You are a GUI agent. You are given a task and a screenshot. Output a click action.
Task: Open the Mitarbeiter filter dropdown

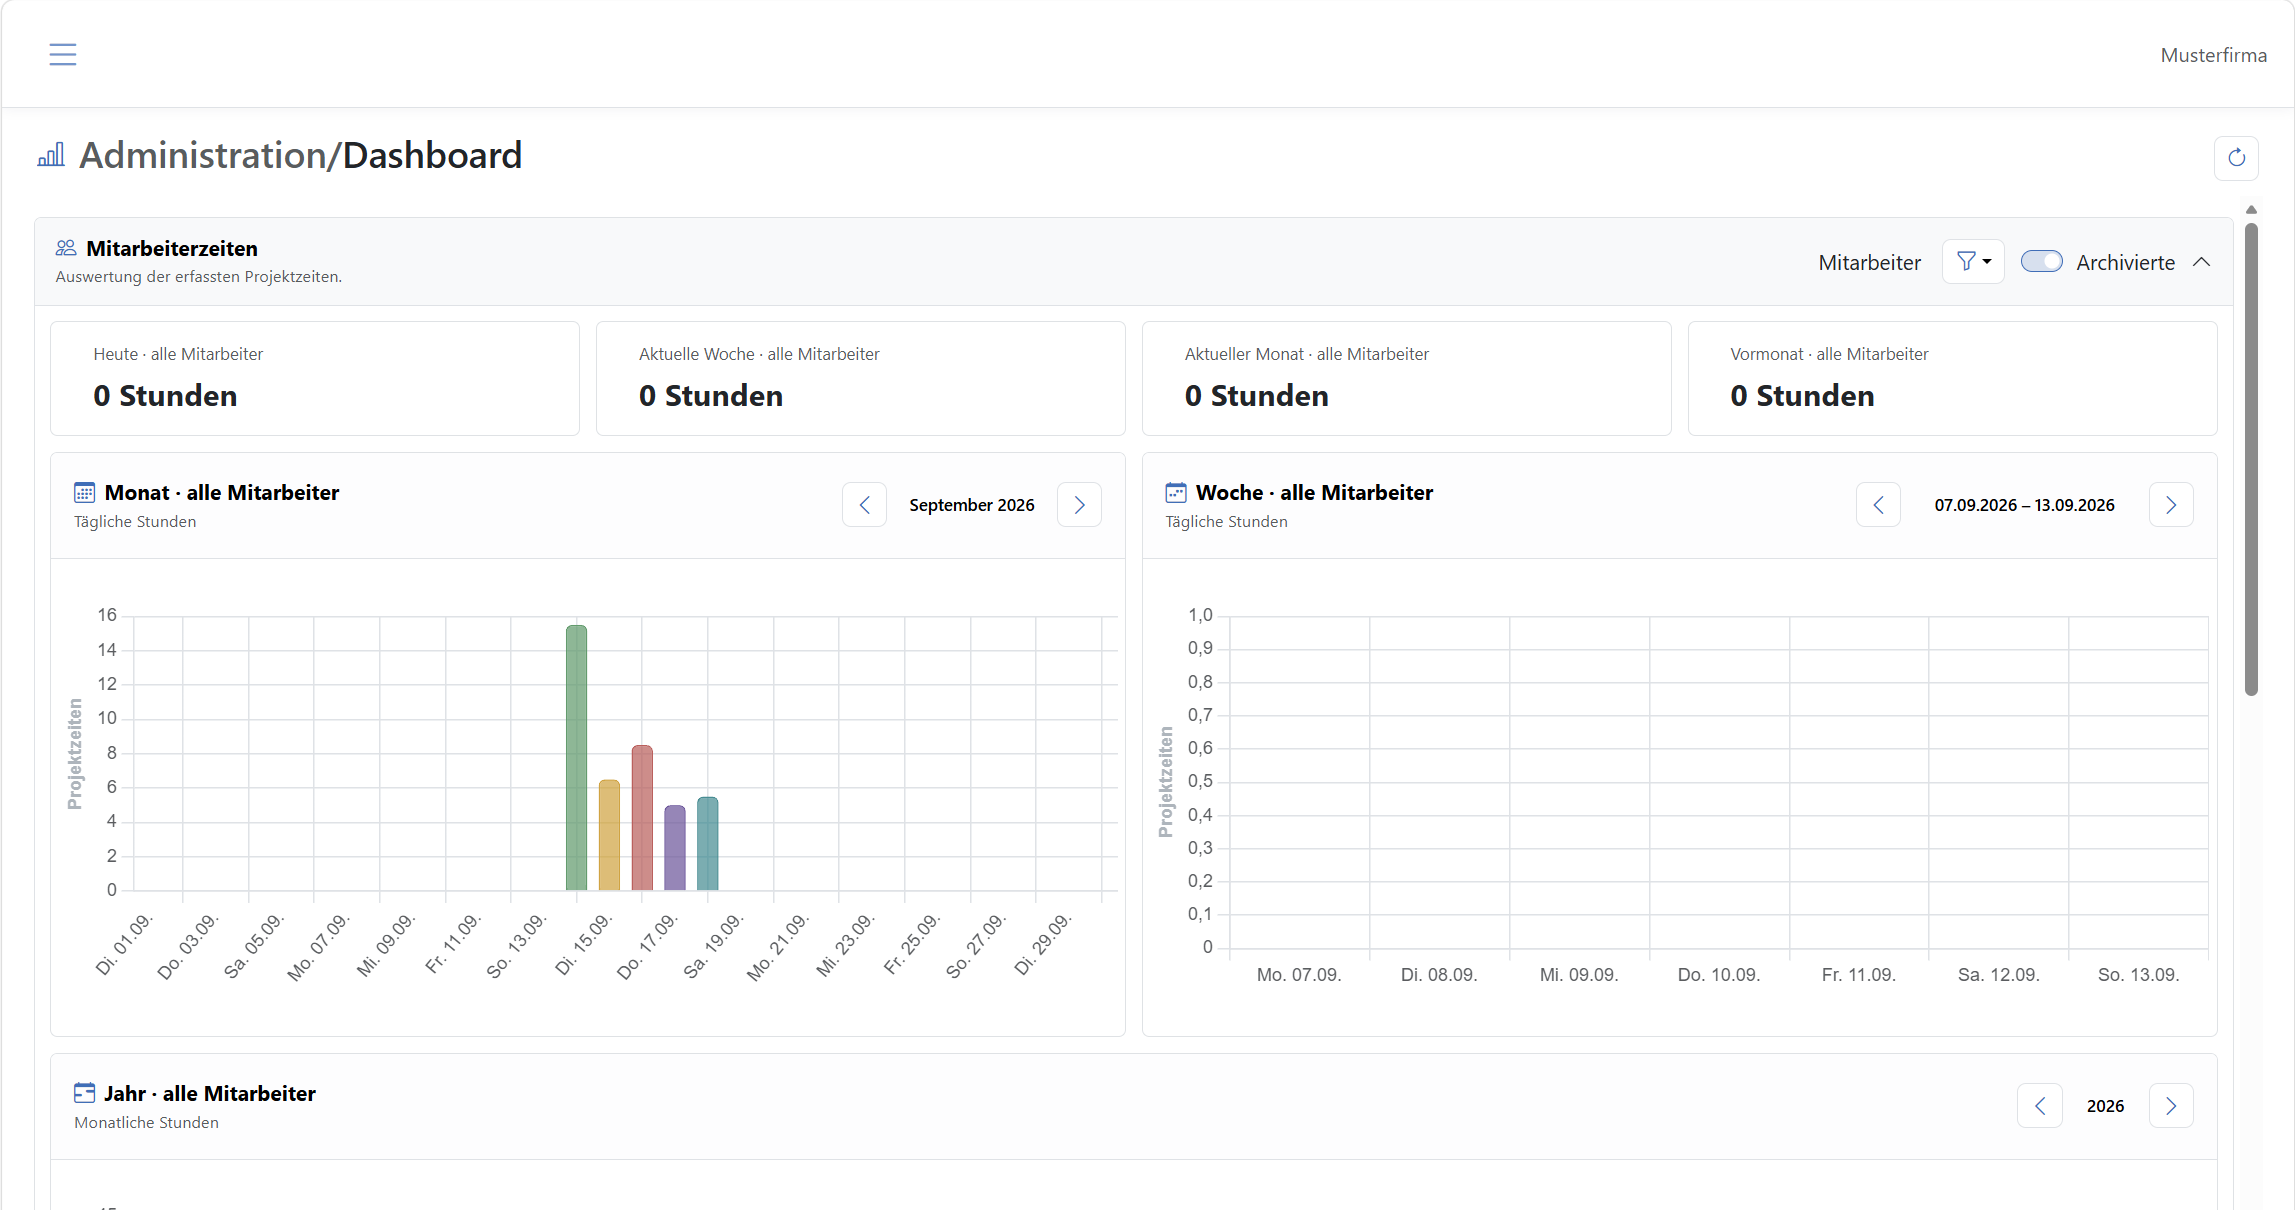point(1973,262)
